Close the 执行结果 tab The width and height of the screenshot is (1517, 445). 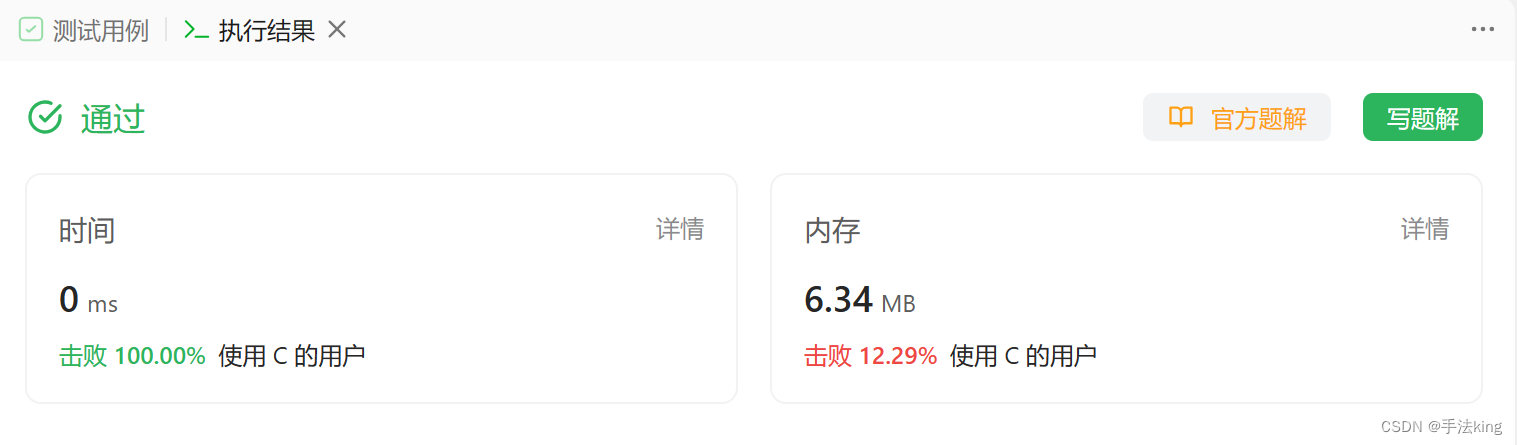[337, 30]
